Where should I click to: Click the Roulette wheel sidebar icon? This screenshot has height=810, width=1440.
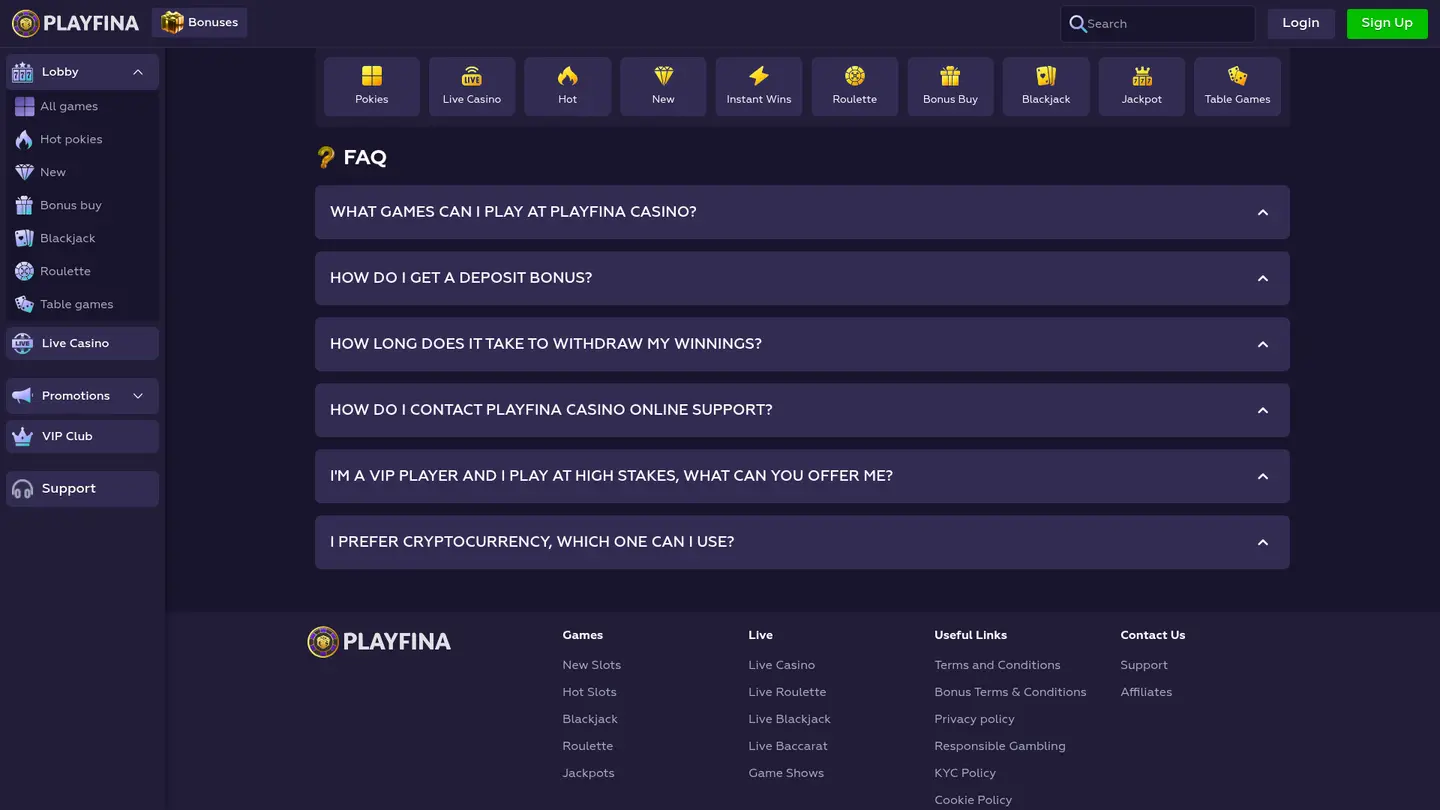(24, 271)
